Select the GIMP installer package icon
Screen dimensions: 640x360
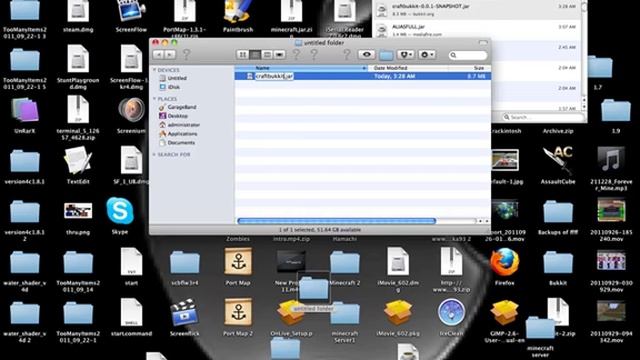504,313
